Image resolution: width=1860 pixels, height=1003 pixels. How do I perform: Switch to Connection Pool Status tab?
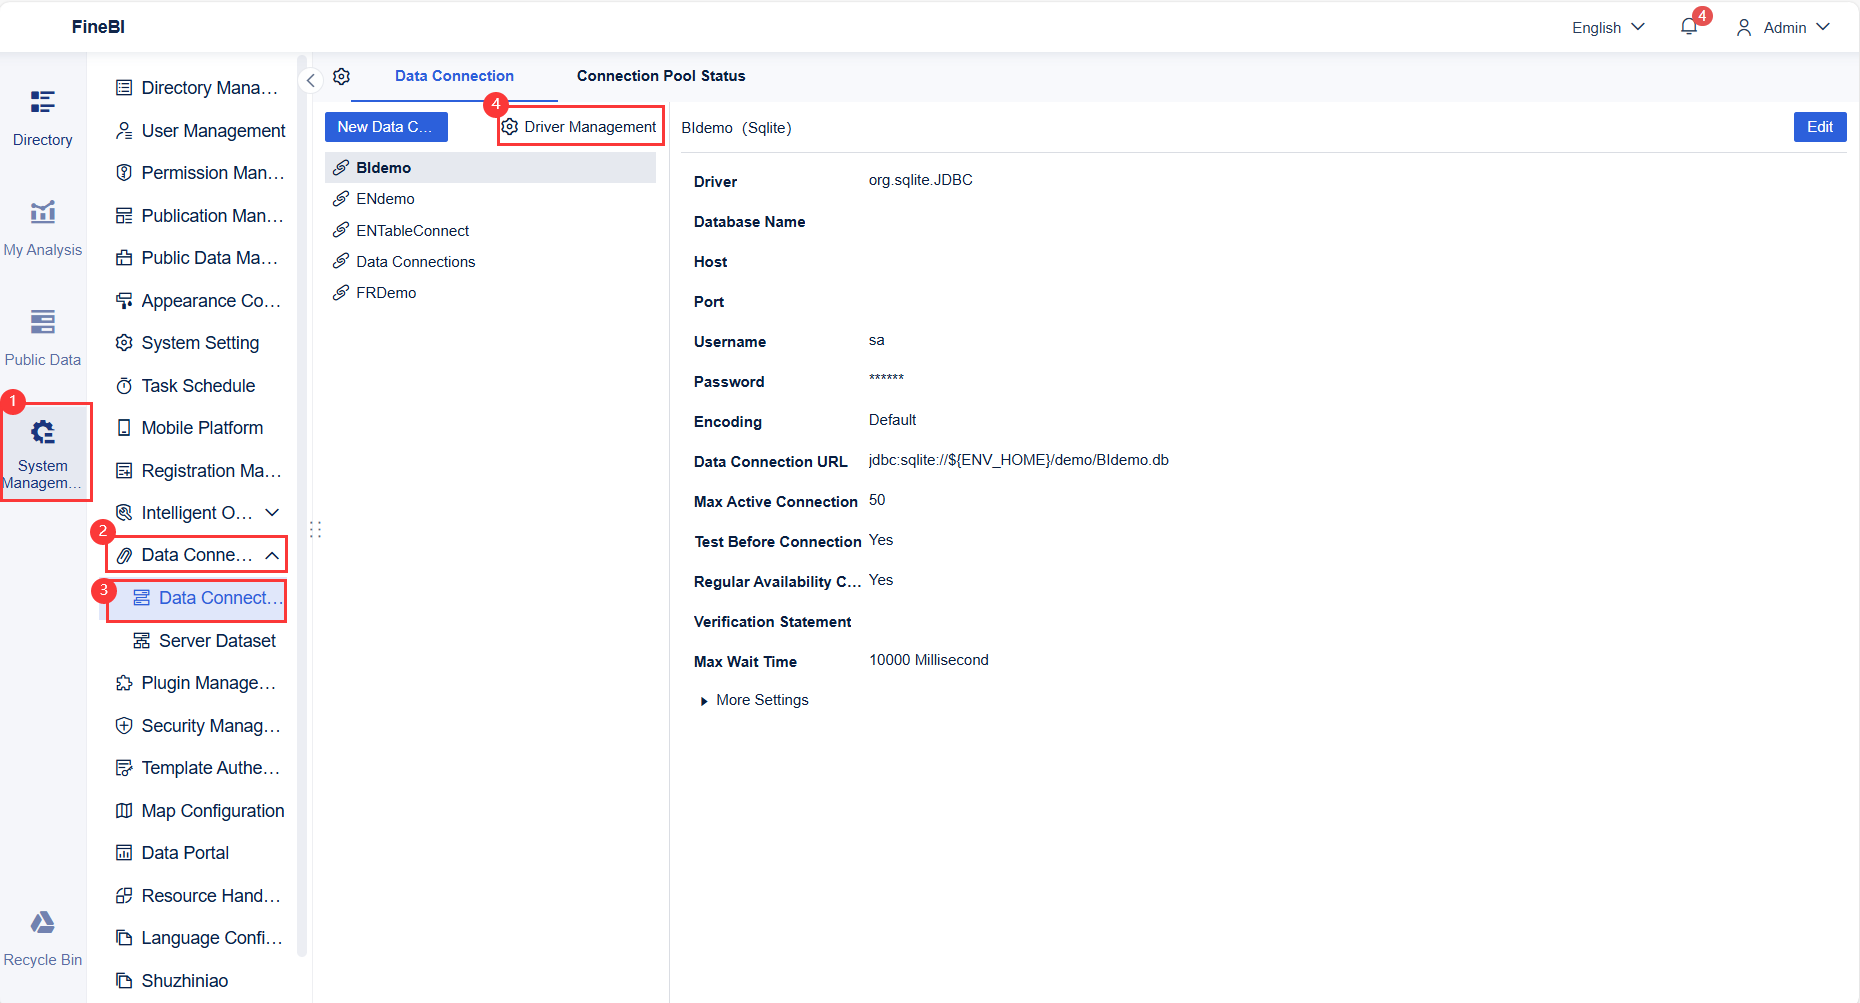pyautogui.click(x=661, y=76)
